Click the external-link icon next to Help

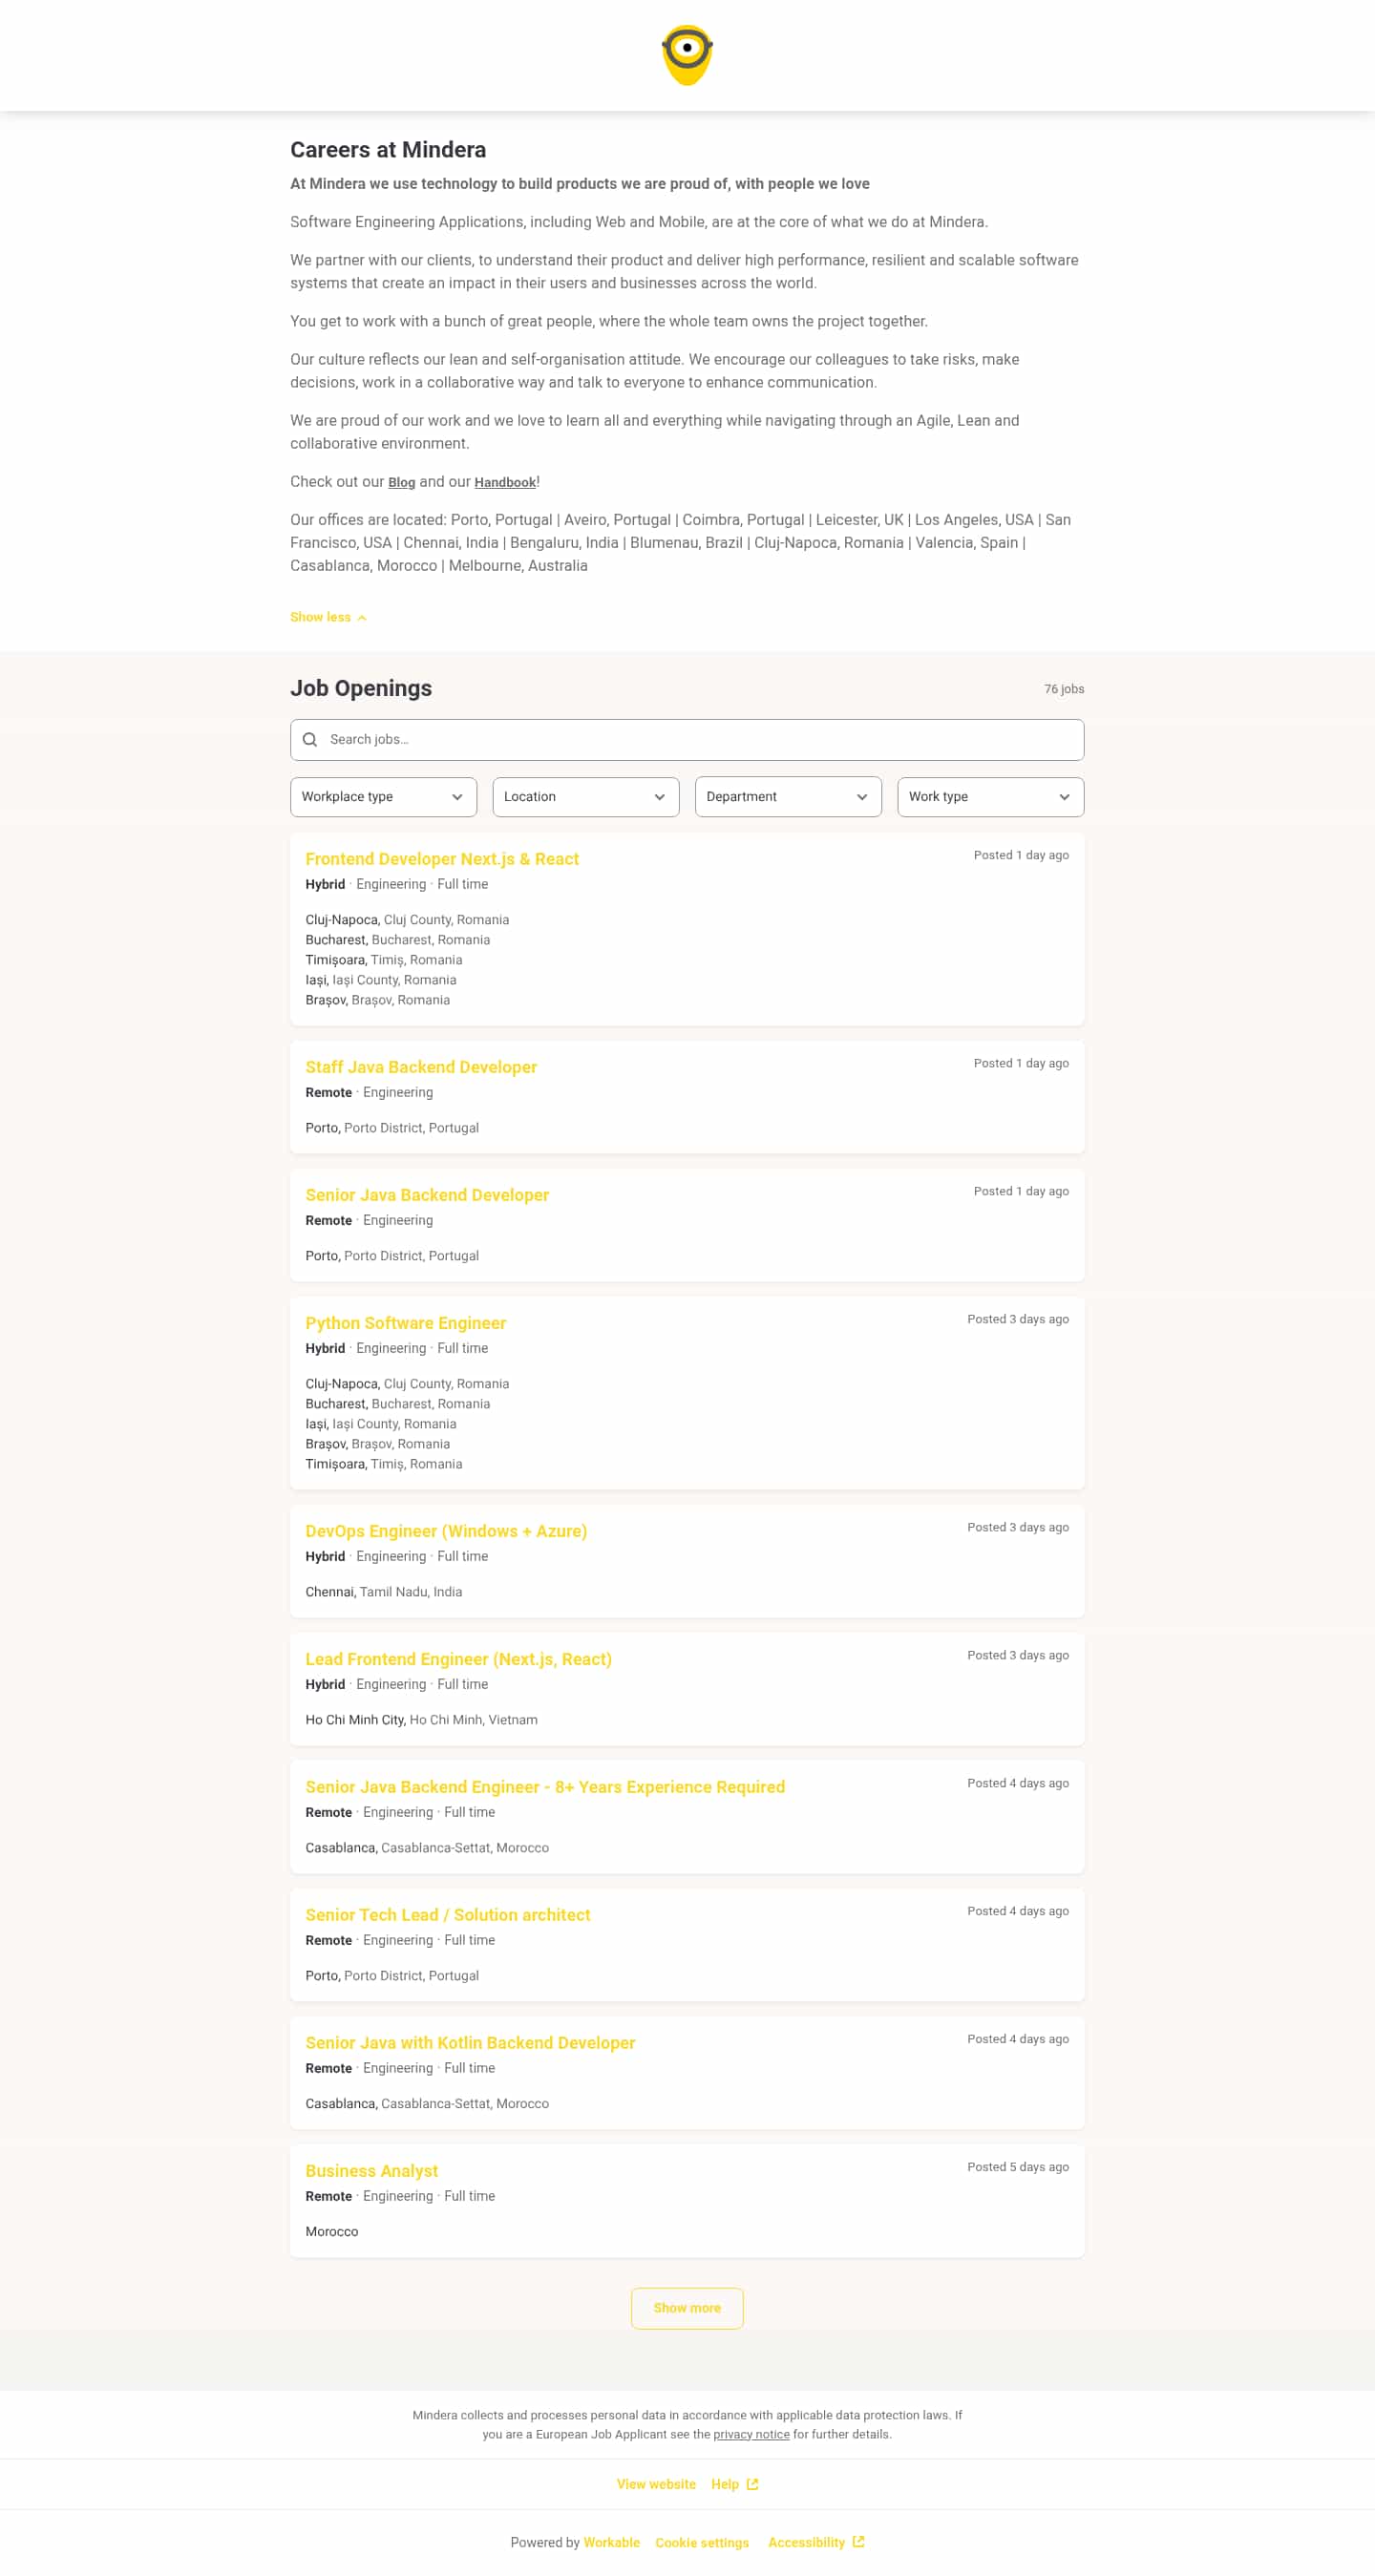pos(753,2483)
